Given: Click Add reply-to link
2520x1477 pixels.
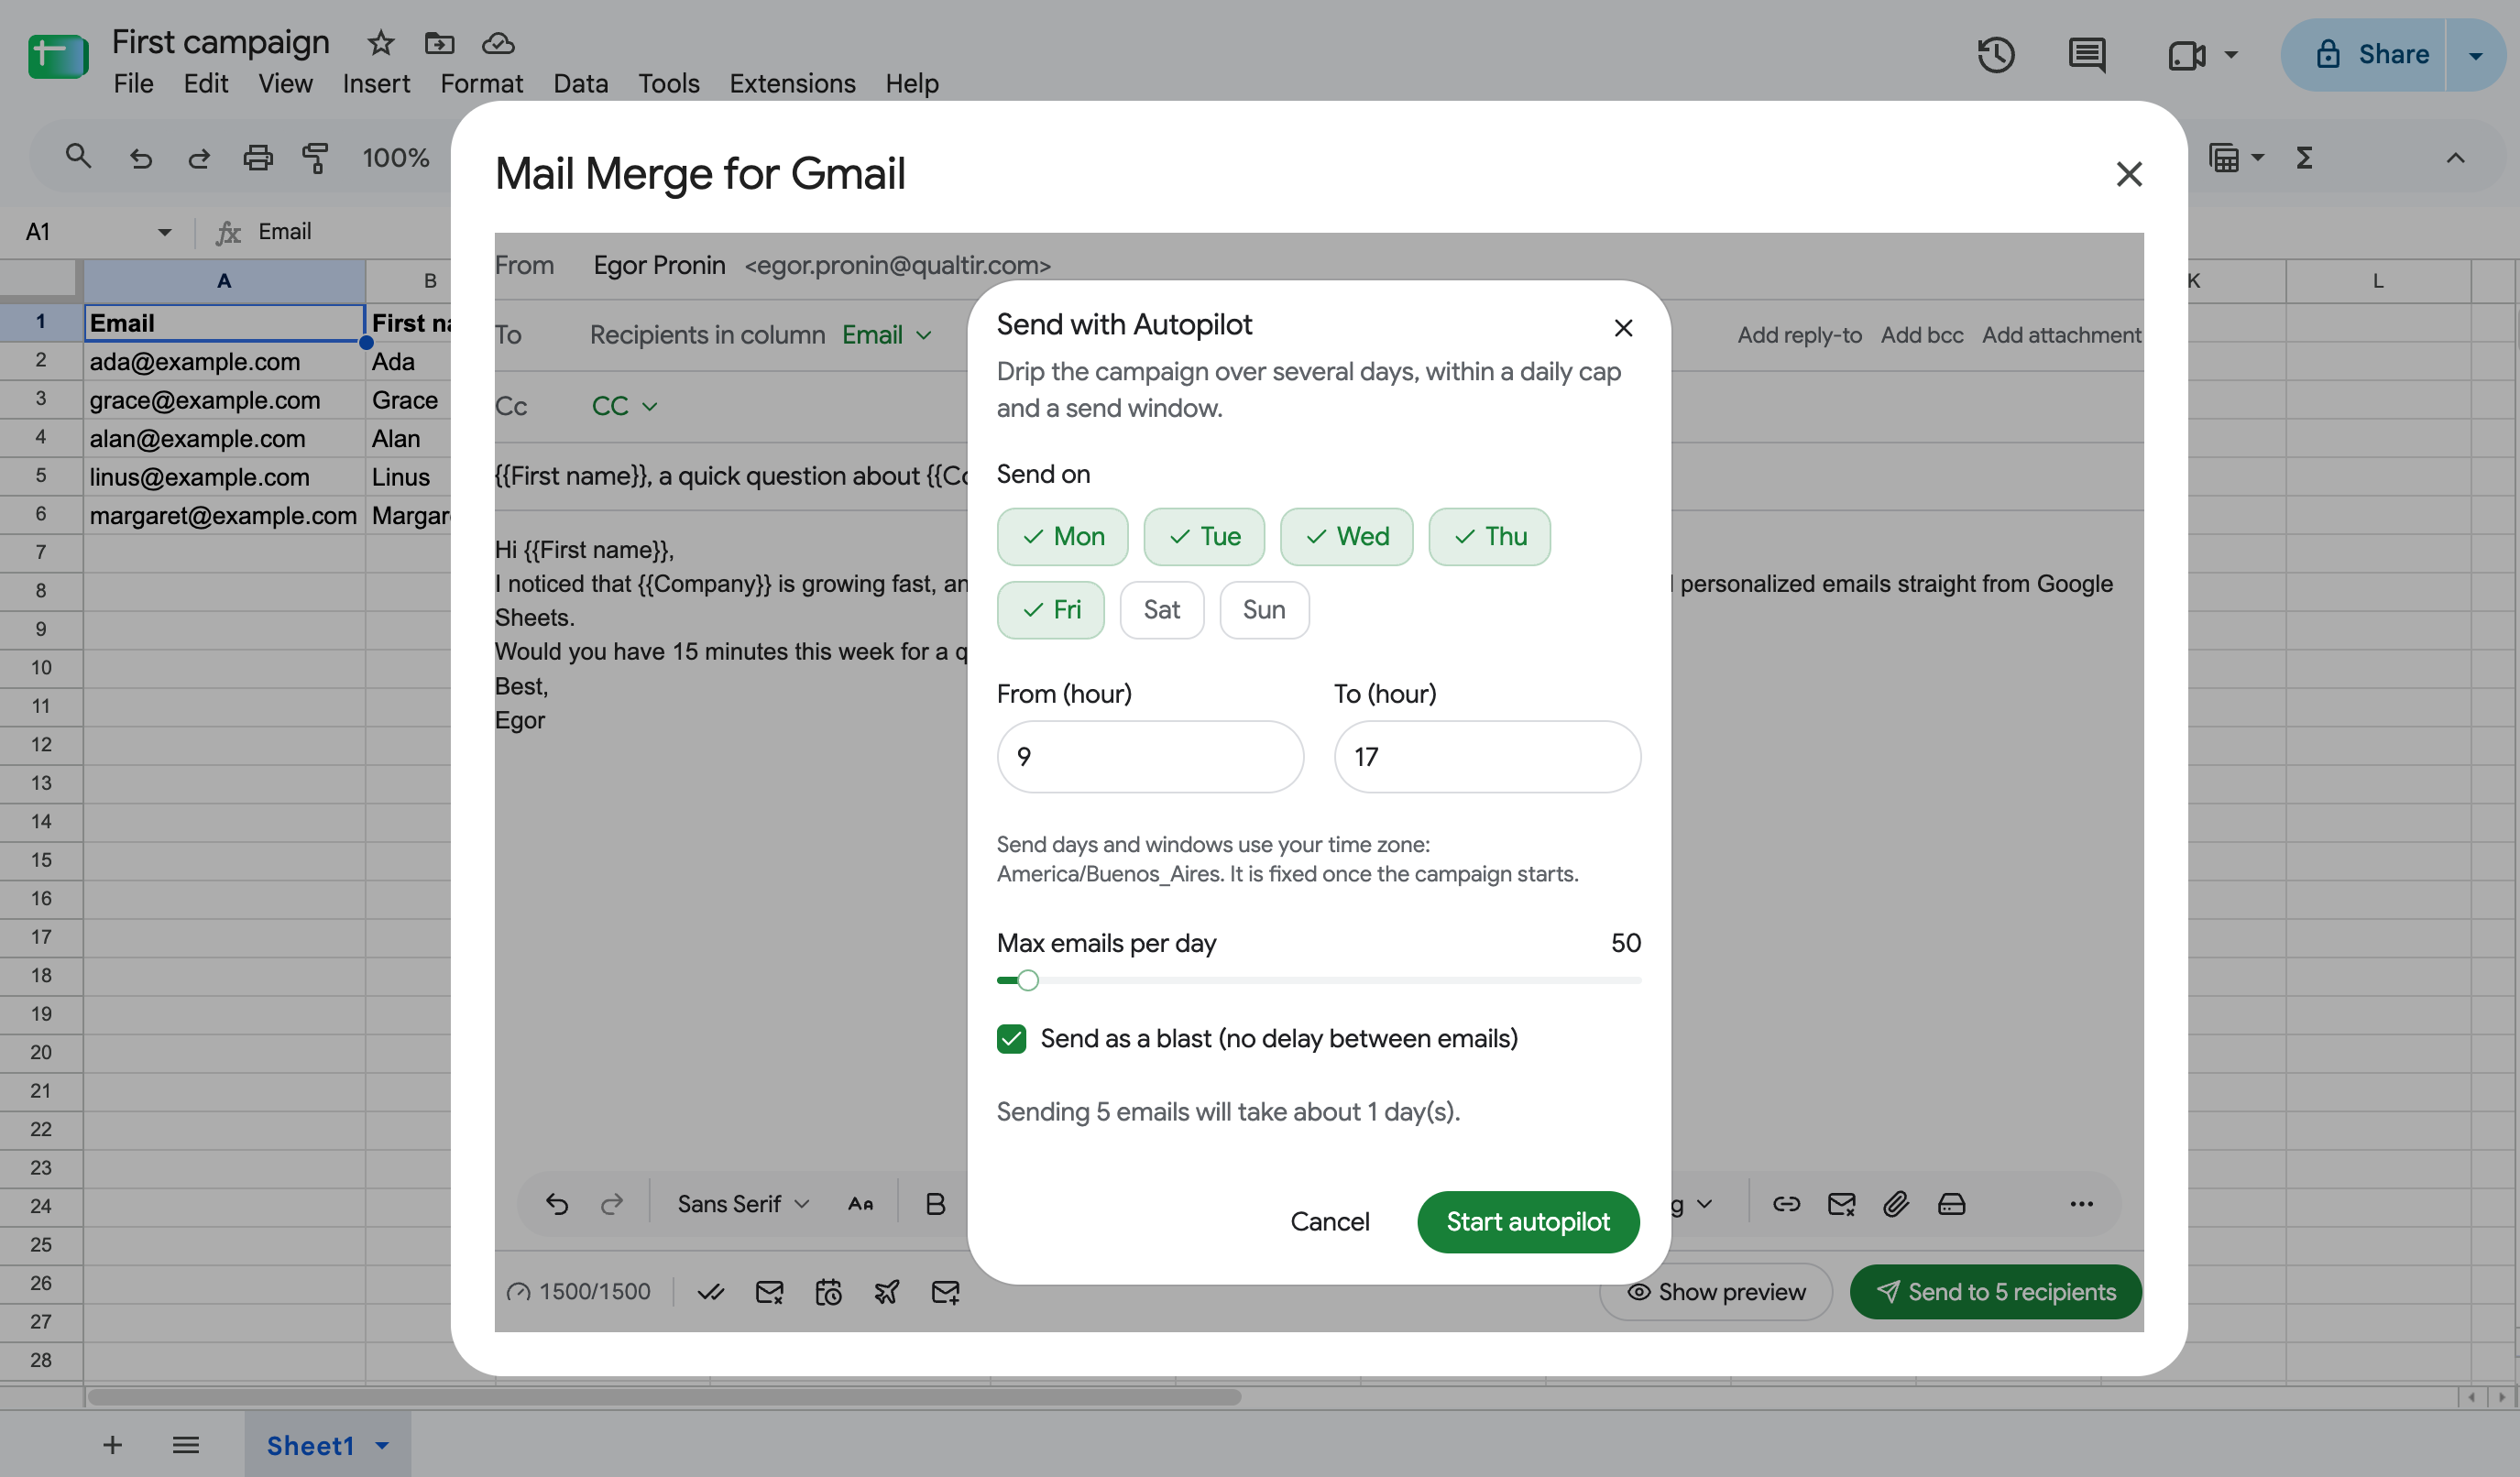Looking at the screenshot, I should coord(1799,335).
